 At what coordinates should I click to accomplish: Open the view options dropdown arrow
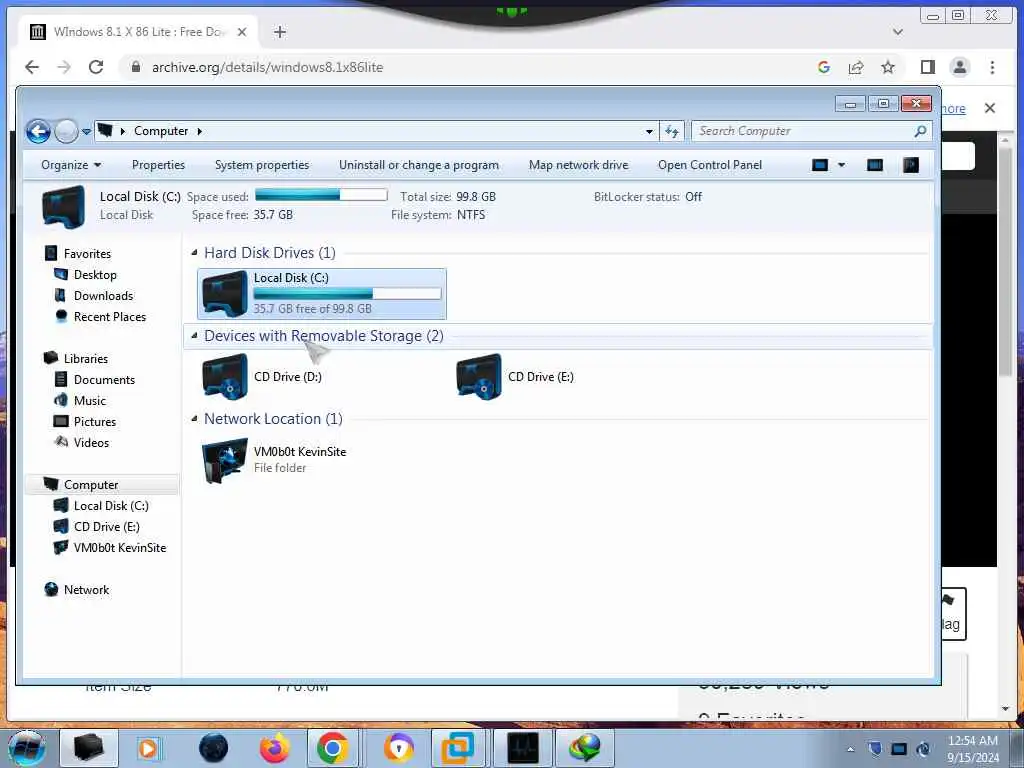(841, 165)
